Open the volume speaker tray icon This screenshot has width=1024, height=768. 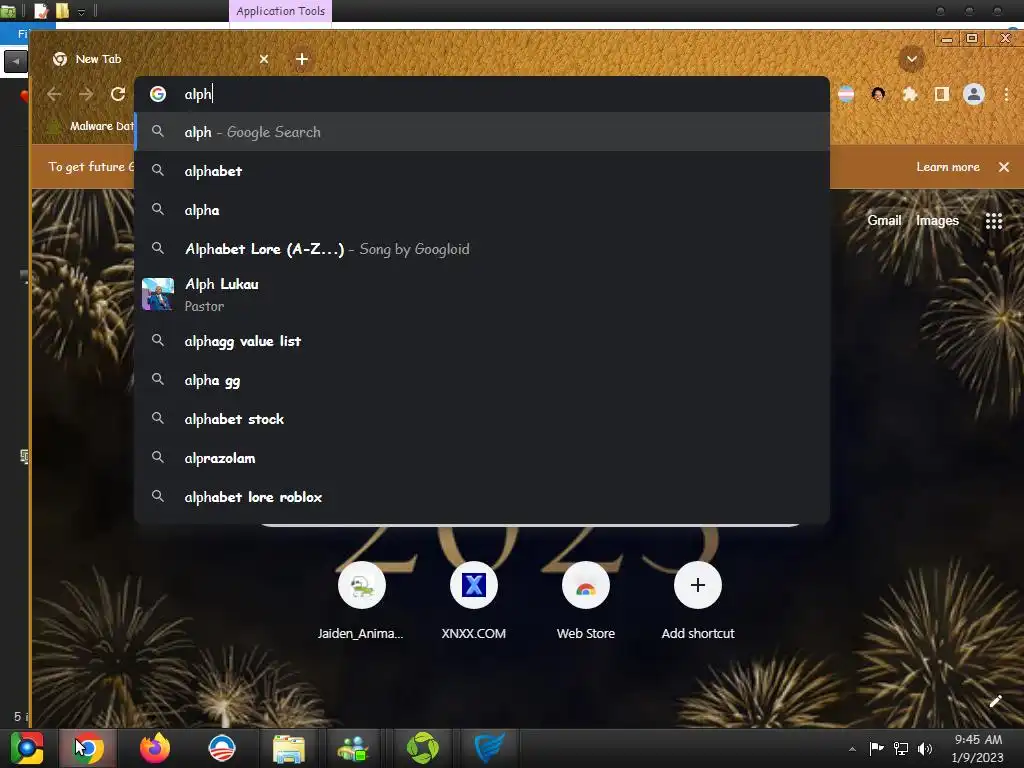[925, 749]
